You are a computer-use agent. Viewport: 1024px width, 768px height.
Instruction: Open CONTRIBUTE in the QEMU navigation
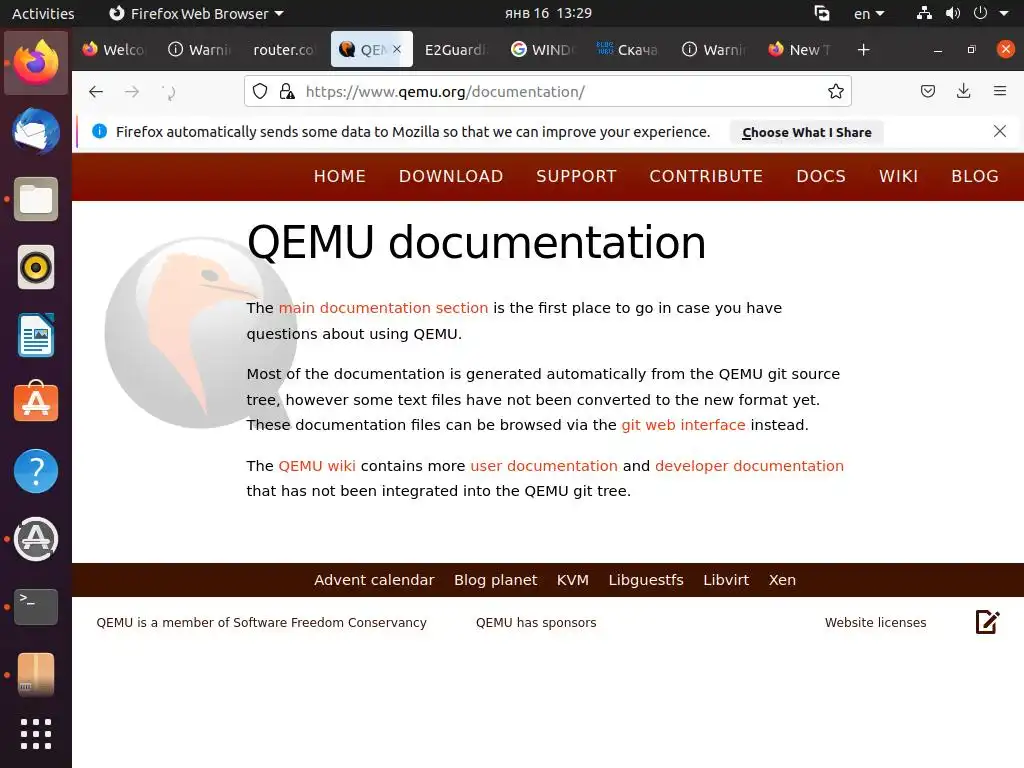706,176
